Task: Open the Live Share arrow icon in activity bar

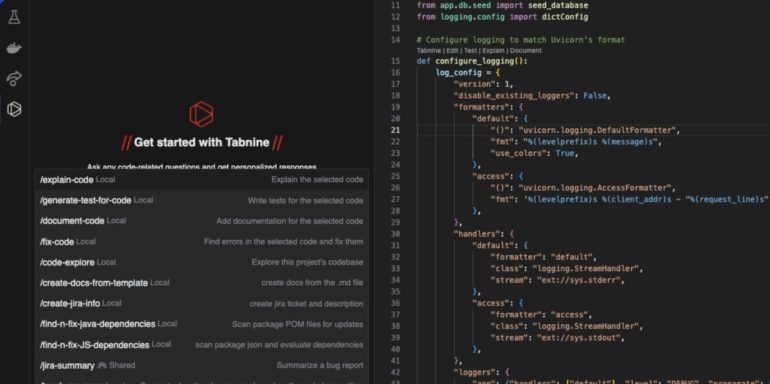Action: coord(14,79)
